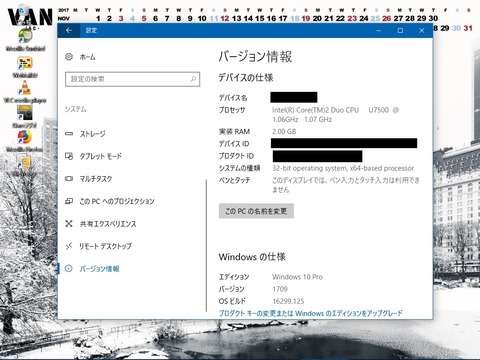Select the バージョン情報 info icon
This screenshot has width=480, height=360.
tap(69, 269)
